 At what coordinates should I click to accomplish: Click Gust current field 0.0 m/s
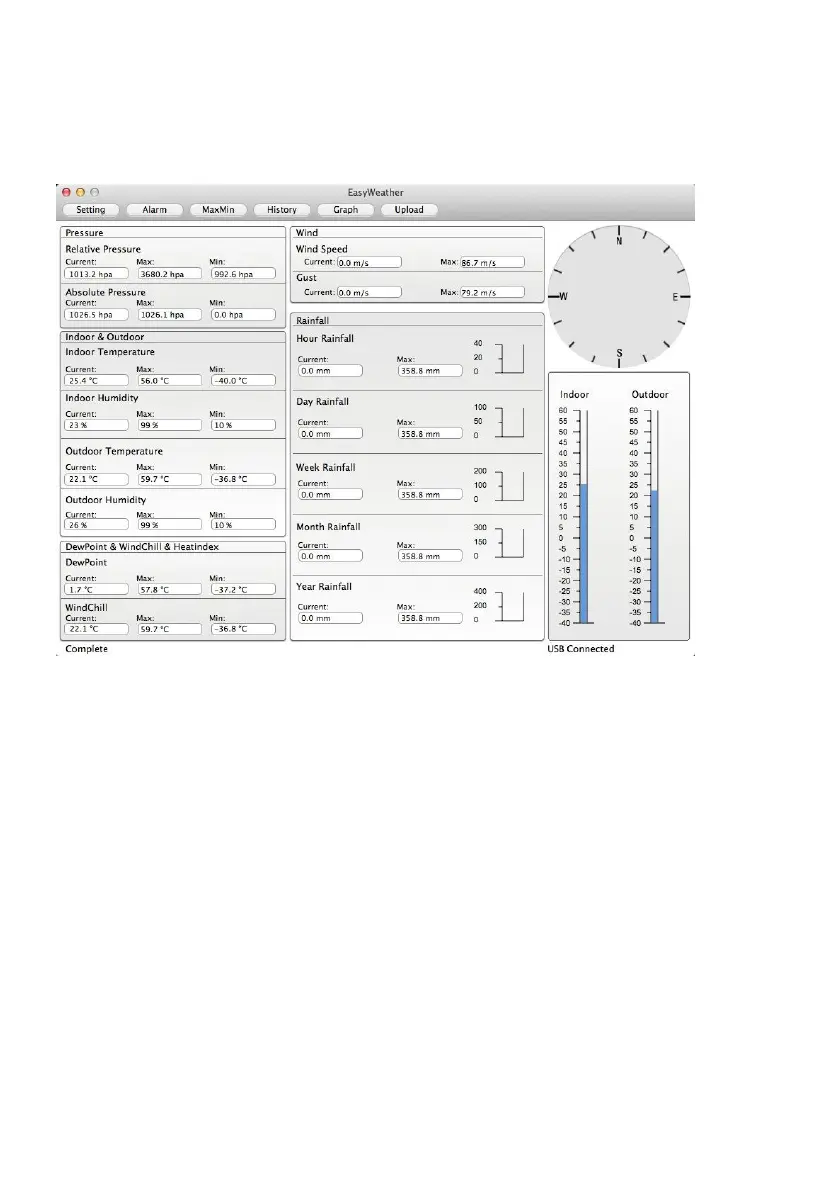coord(369,292)
